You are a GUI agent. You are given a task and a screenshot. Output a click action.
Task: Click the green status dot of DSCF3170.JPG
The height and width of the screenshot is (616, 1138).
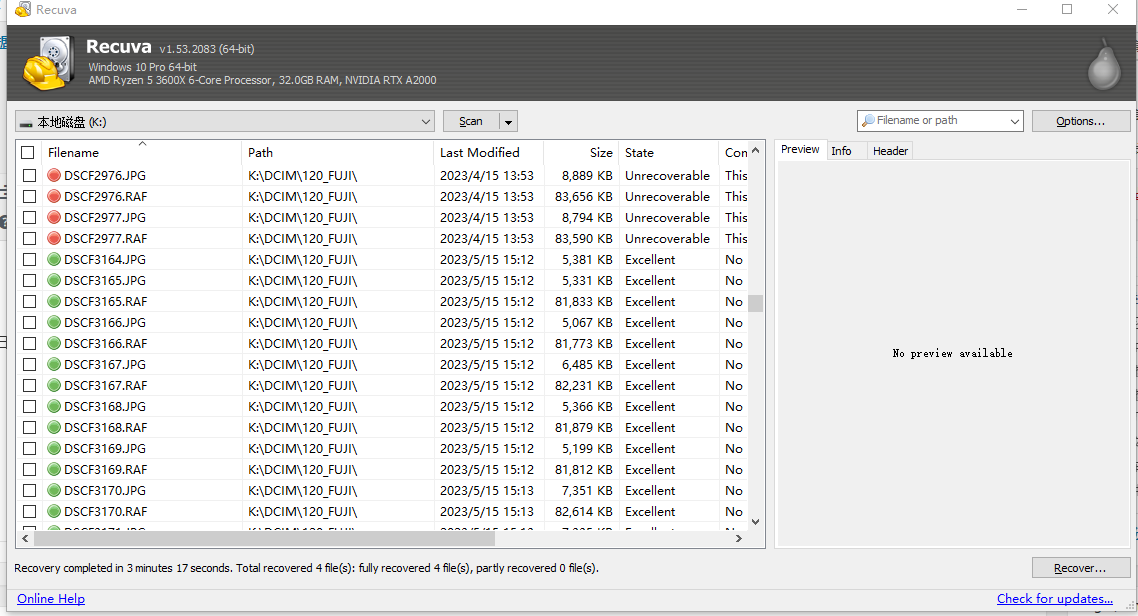tap(54, 490)
